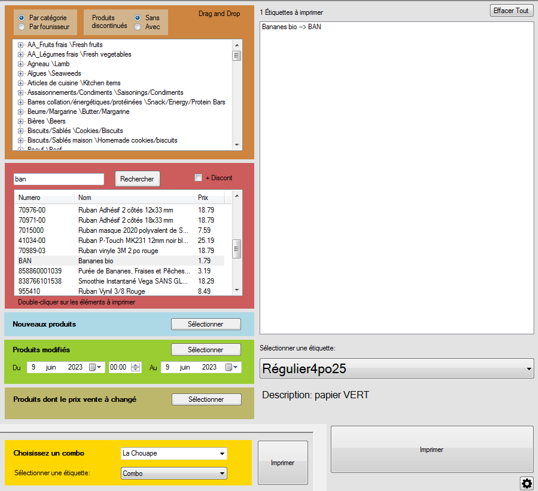Click the Effacer Tout button
Screen dimensions: 538x491
coord(511,11)
